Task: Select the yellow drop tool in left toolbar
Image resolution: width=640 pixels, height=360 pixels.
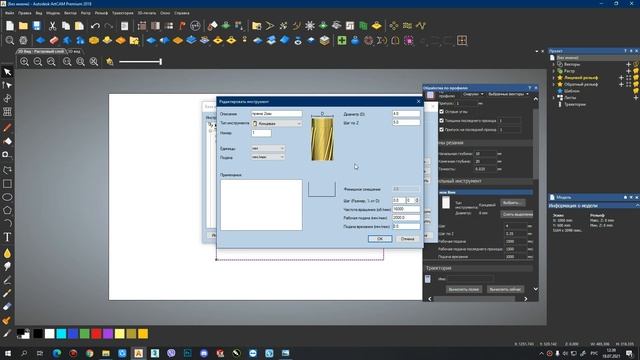Action: [7, 253]
